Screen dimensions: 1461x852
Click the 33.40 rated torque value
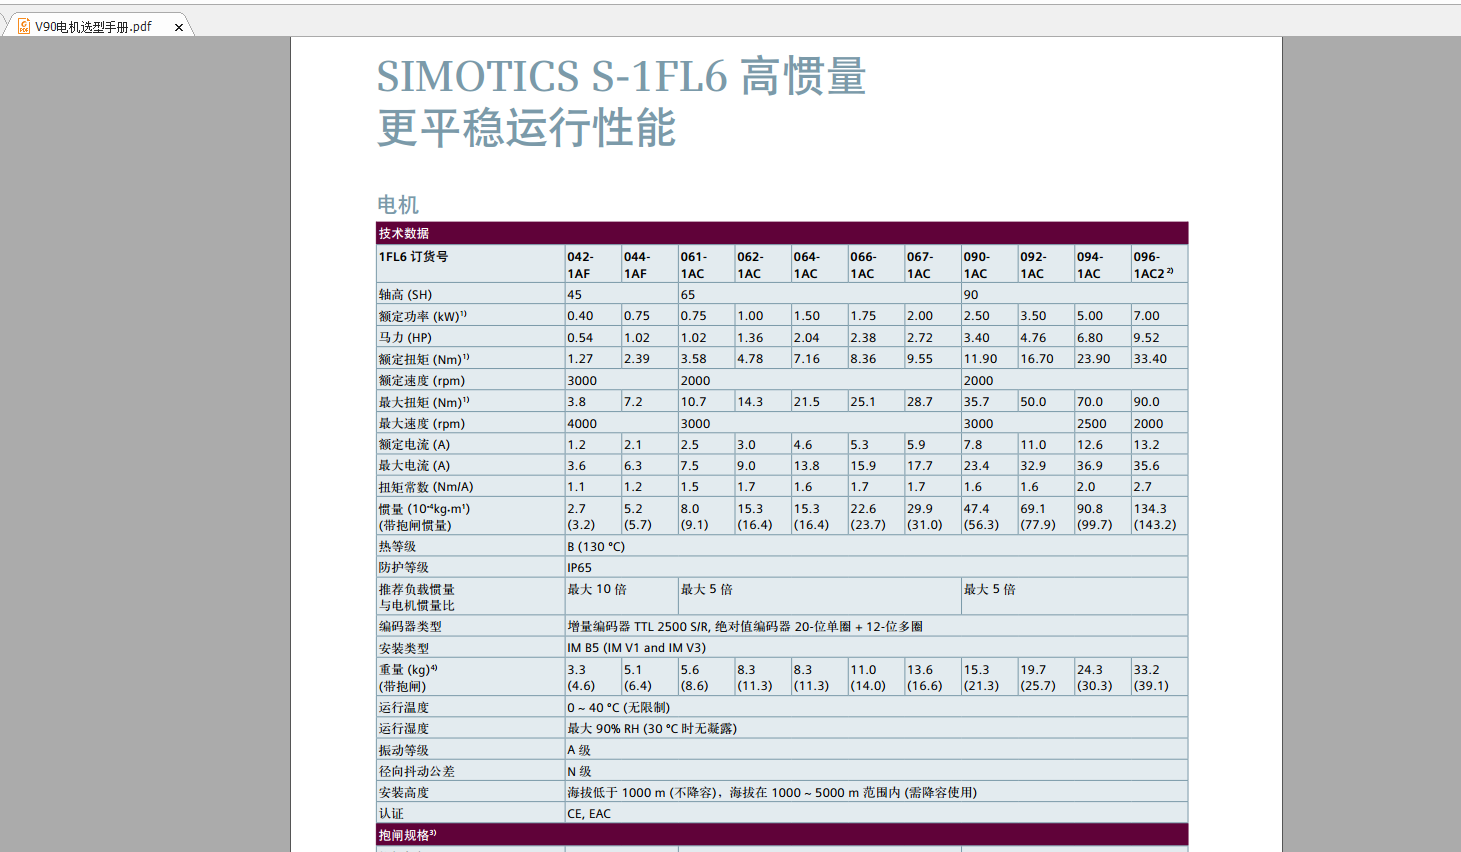pyautogui.click(x=1150, y=359)
